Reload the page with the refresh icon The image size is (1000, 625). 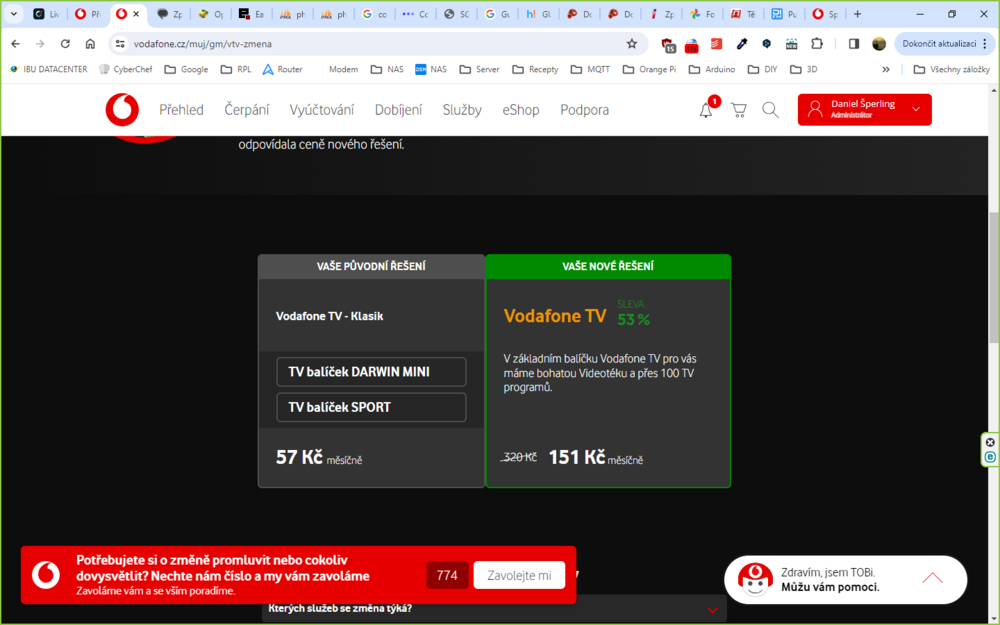(x=65, y=43)
